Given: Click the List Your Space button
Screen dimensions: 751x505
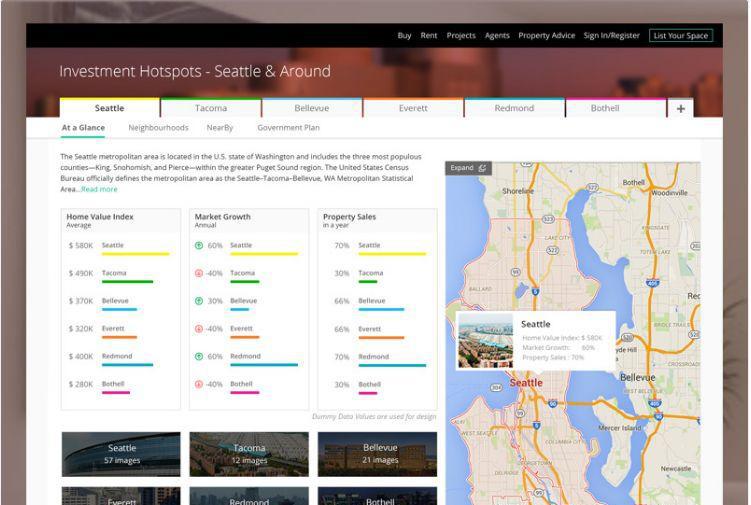Looking at the screenshot, I should [x=681, y=35].
